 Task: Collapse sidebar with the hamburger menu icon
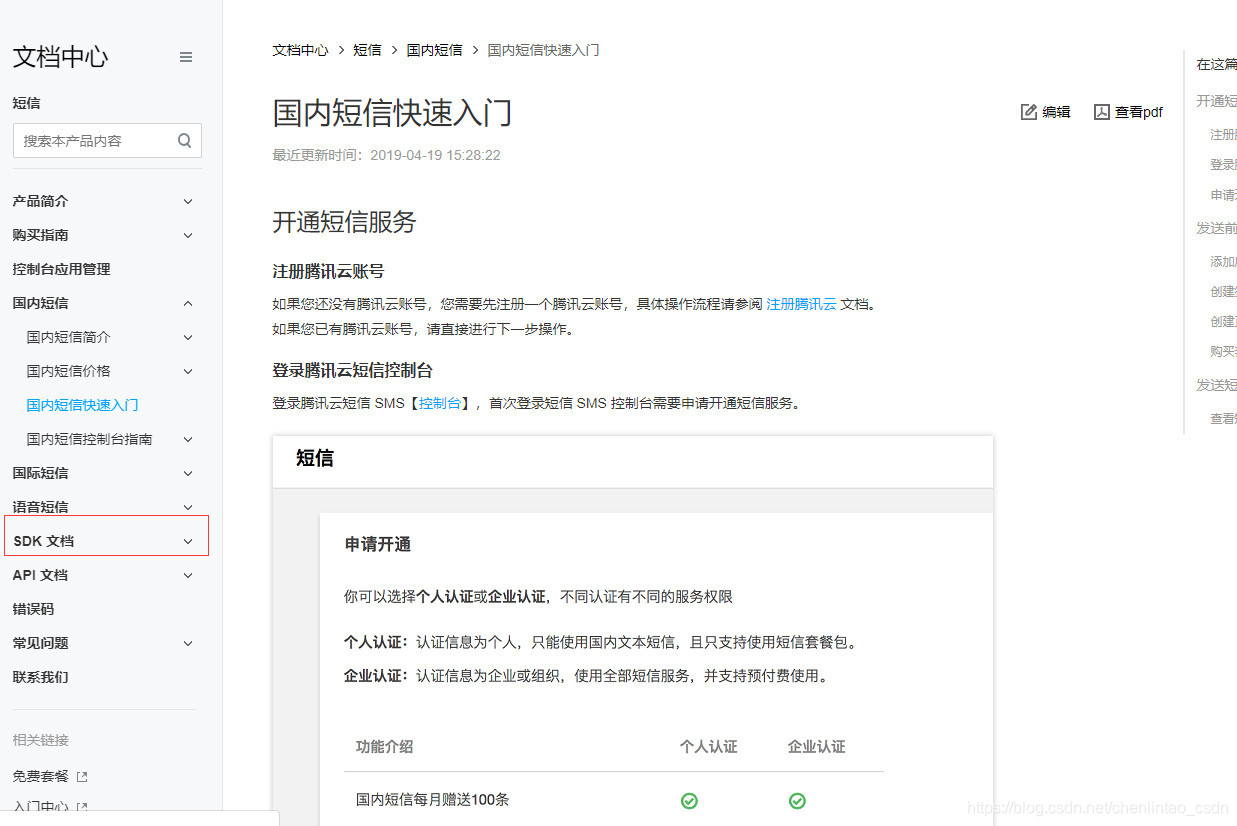point(186,57)
